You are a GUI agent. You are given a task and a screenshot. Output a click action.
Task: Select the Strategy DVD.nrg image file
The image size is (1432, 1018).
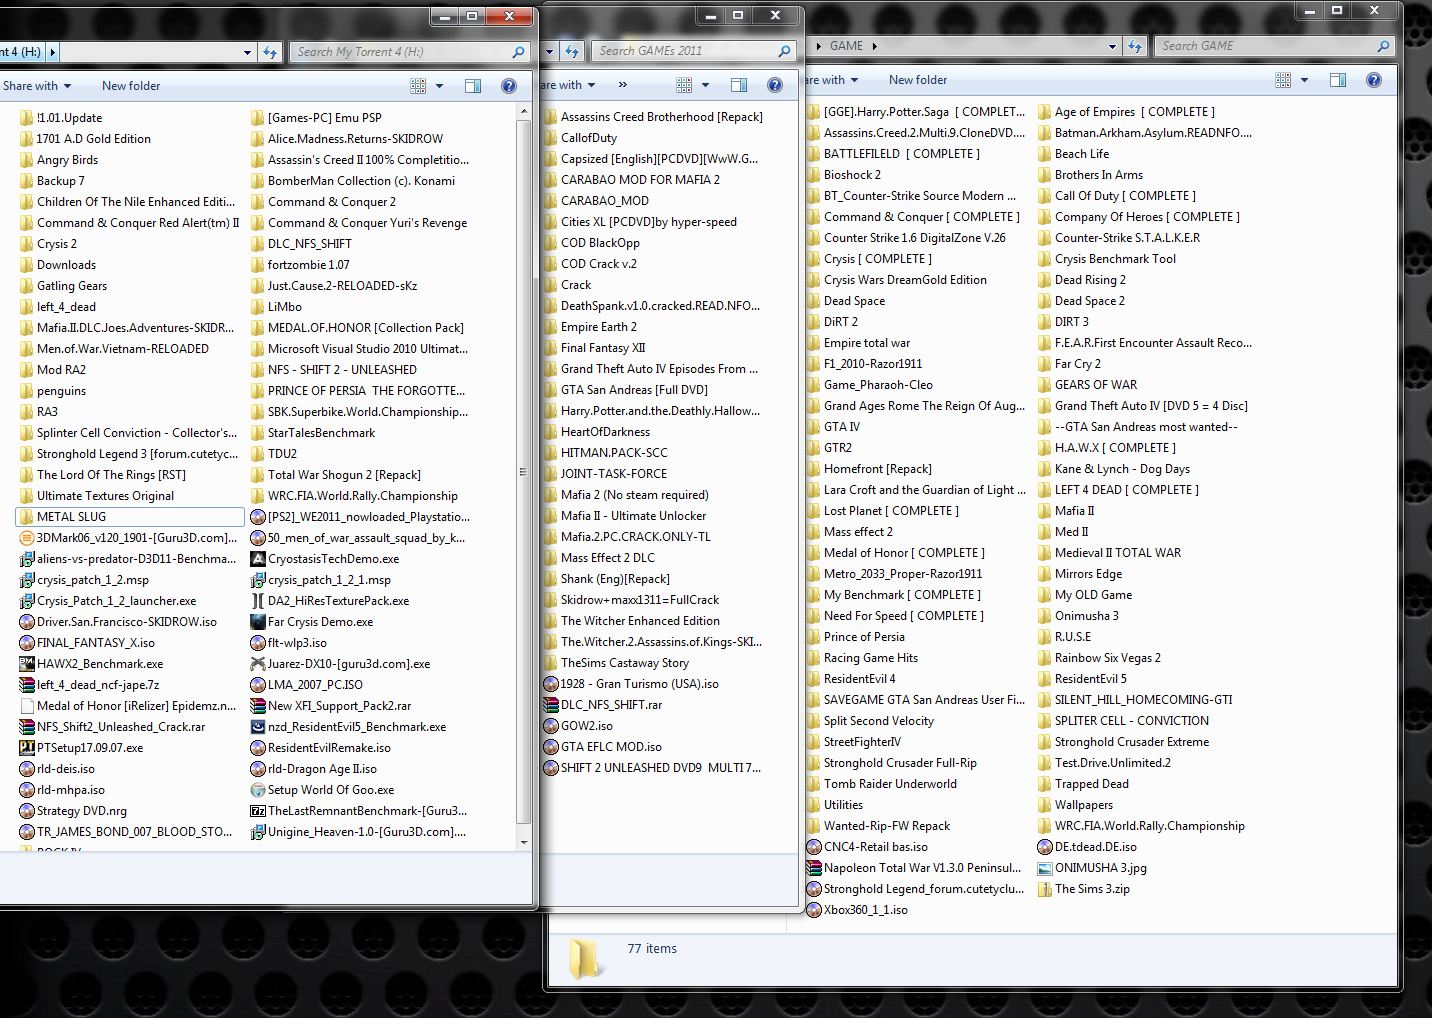[73, 811]
